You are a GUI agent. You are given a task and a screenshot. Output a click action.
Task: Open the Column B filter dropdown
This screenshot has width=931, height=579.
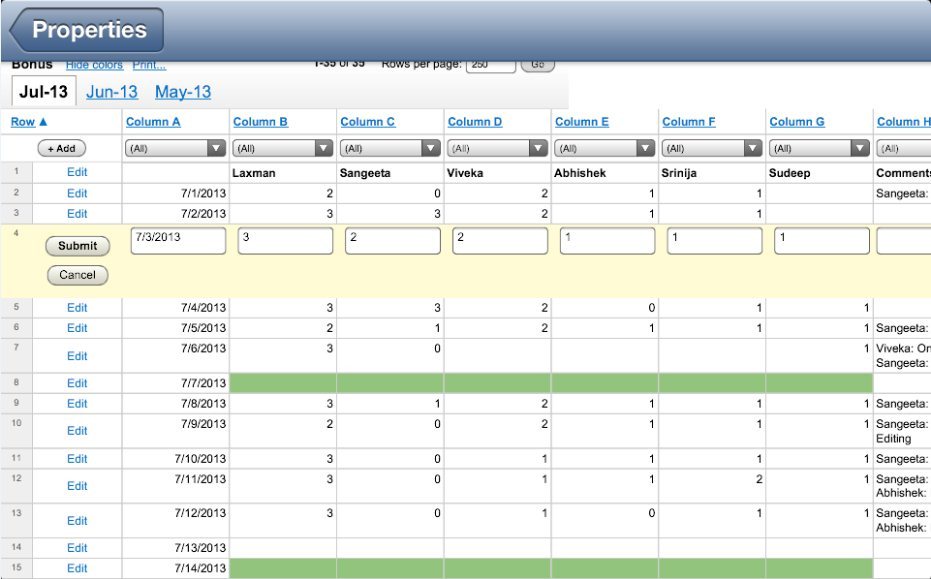(283, 148)
